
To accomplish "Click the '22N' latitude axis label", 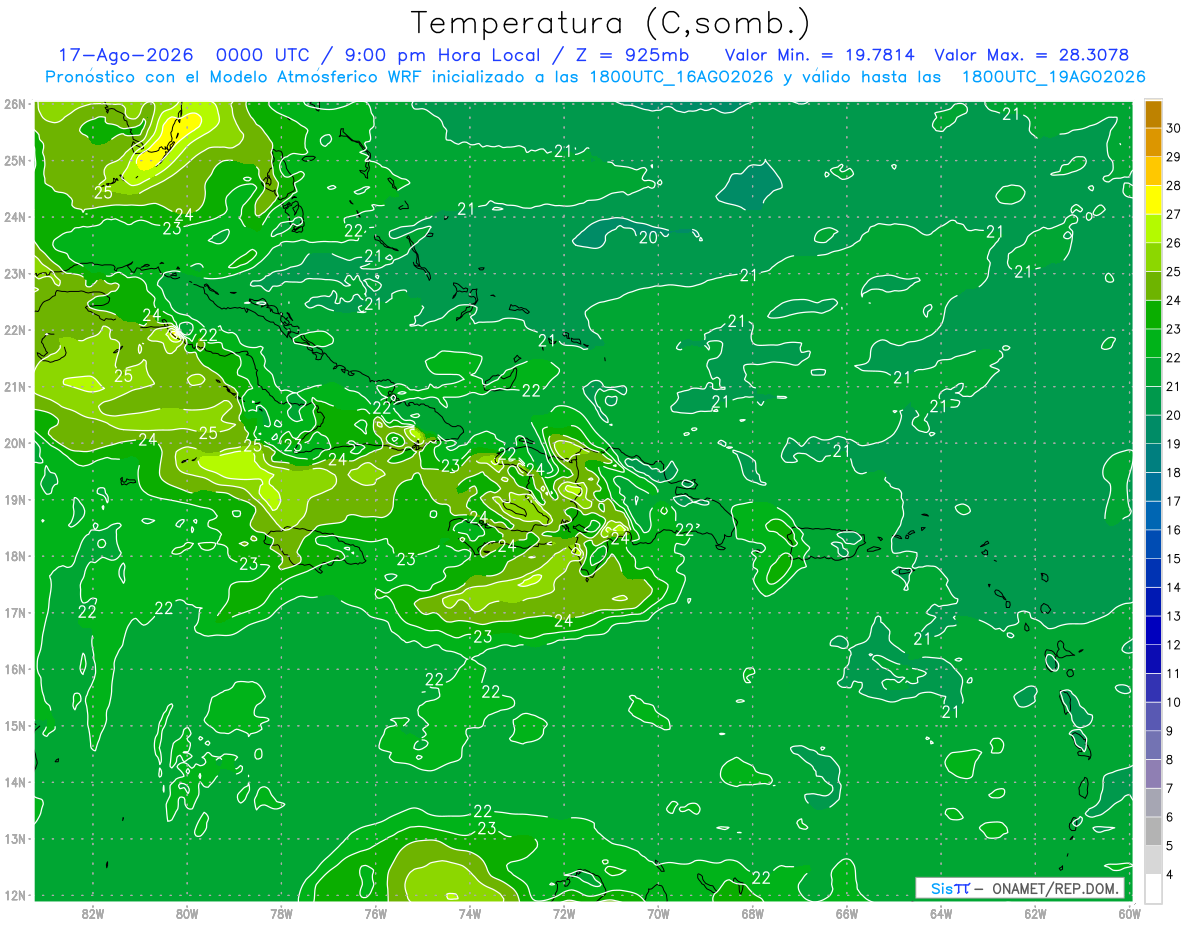I will pos(14,329).
